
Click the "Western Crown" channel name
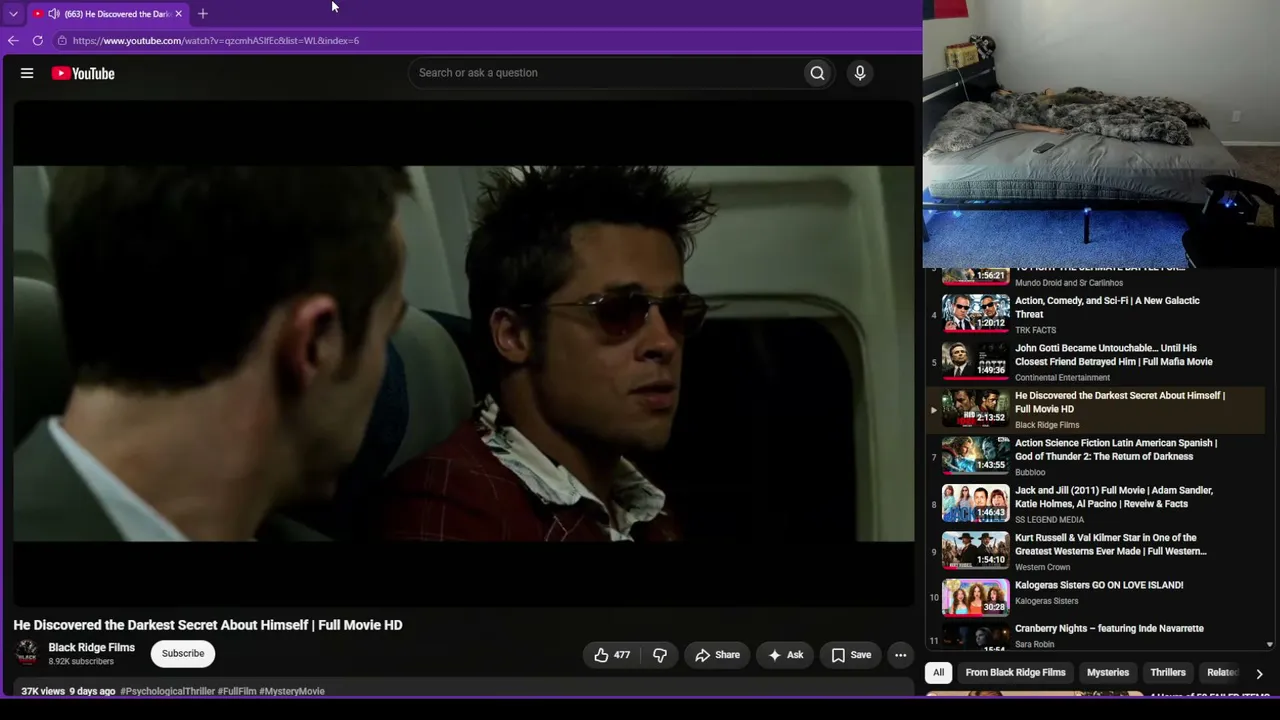click(1042, 567)
